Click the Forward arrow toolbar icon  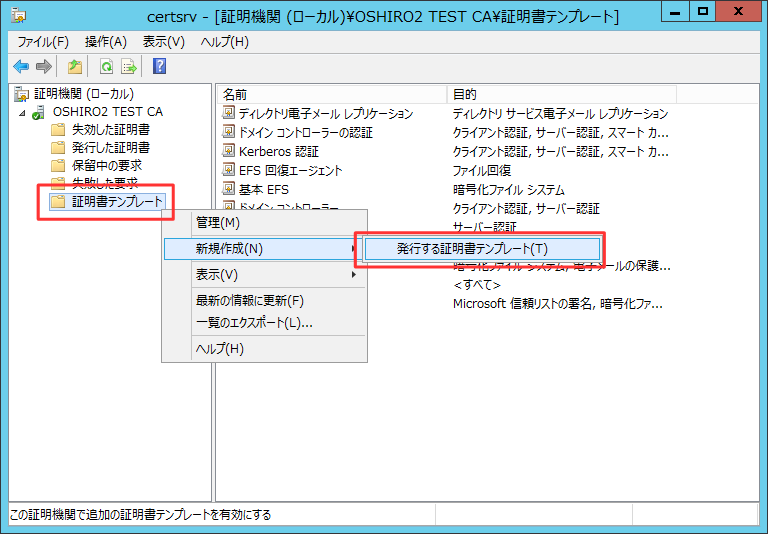44,66
